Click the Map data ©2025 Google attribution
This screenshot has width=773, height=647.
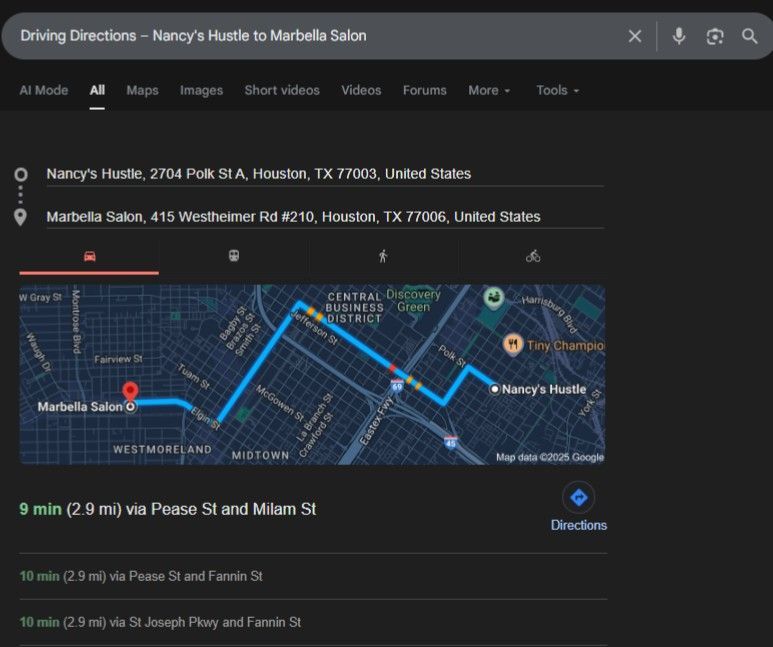coord(550,457)
